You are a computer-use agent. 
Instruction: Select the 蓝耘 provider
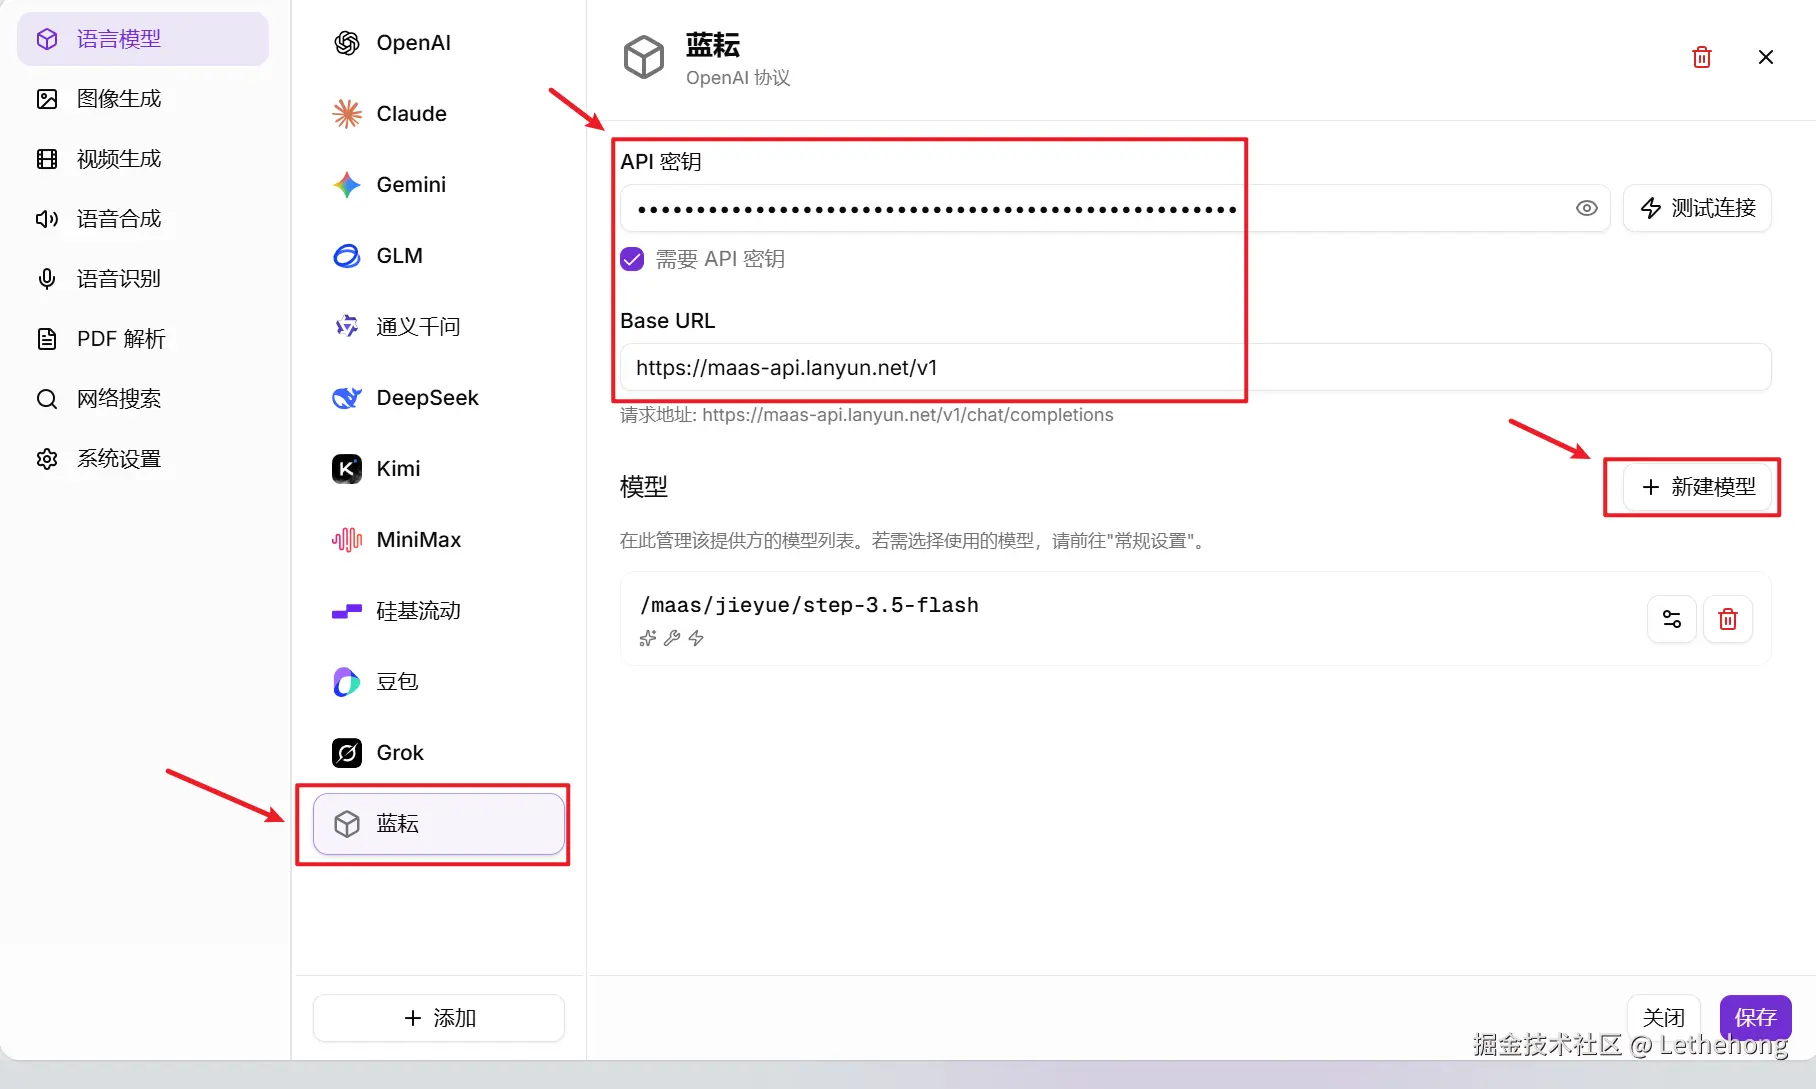click(x=439, y=824)
